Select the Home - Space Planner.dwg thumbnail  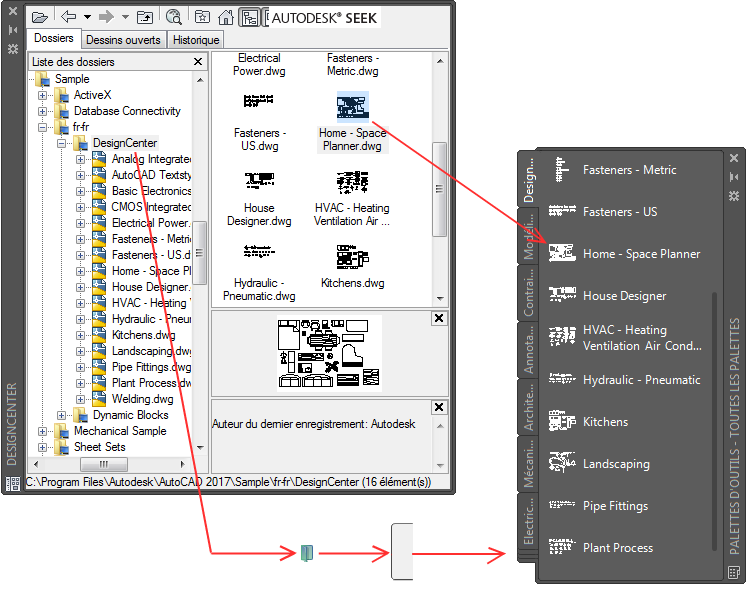coord(353,106)
